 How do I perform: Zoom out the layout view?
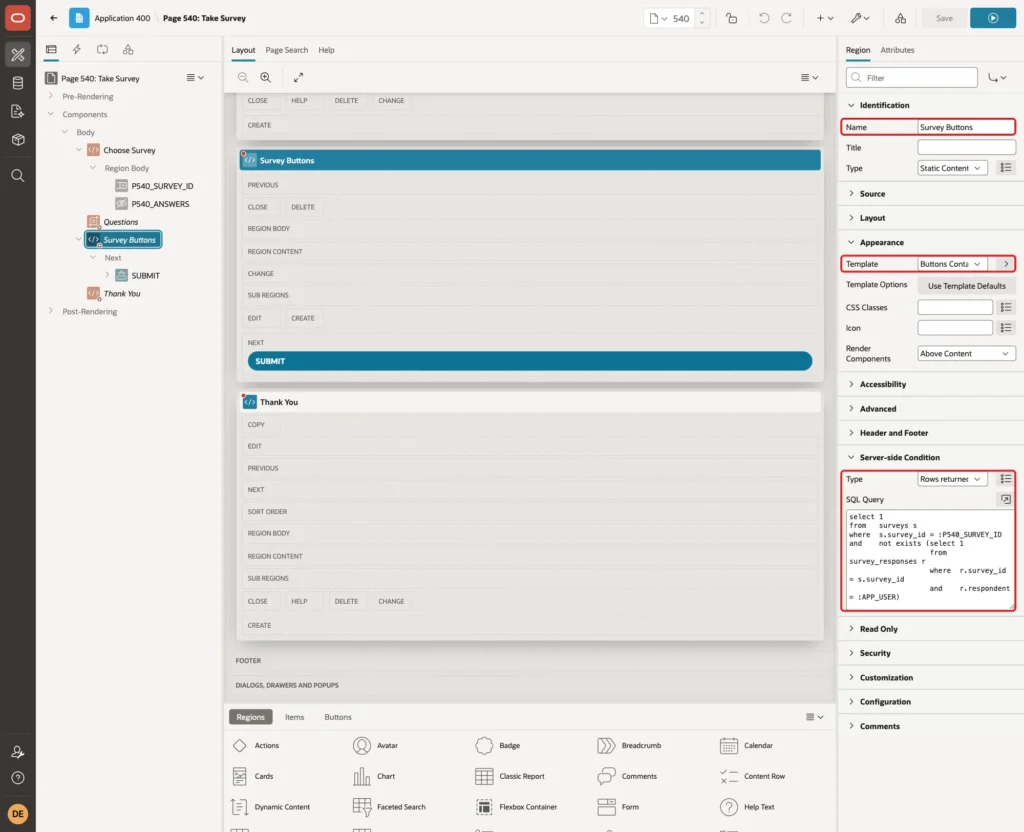tap(243, 78)
